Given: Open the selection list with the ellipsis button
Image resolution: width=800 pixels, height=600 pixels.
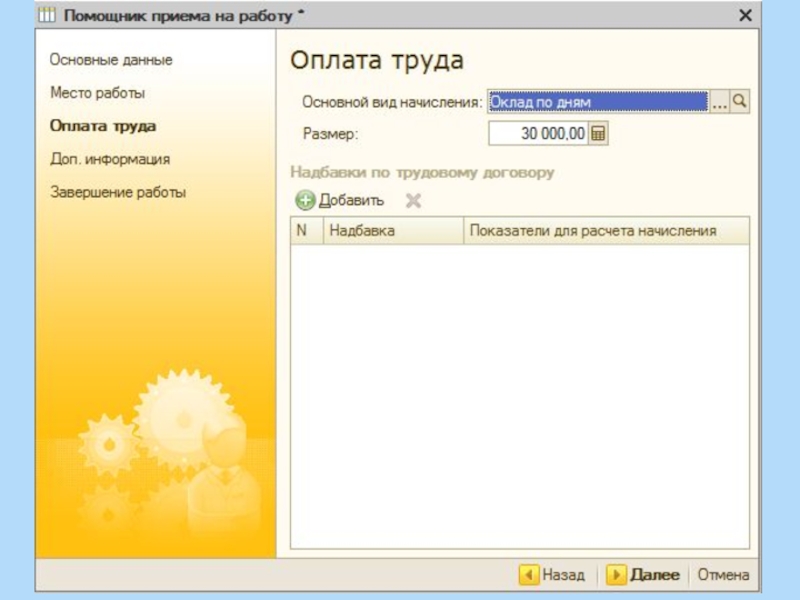Looking at the screenshot, I should coord(719,102).
